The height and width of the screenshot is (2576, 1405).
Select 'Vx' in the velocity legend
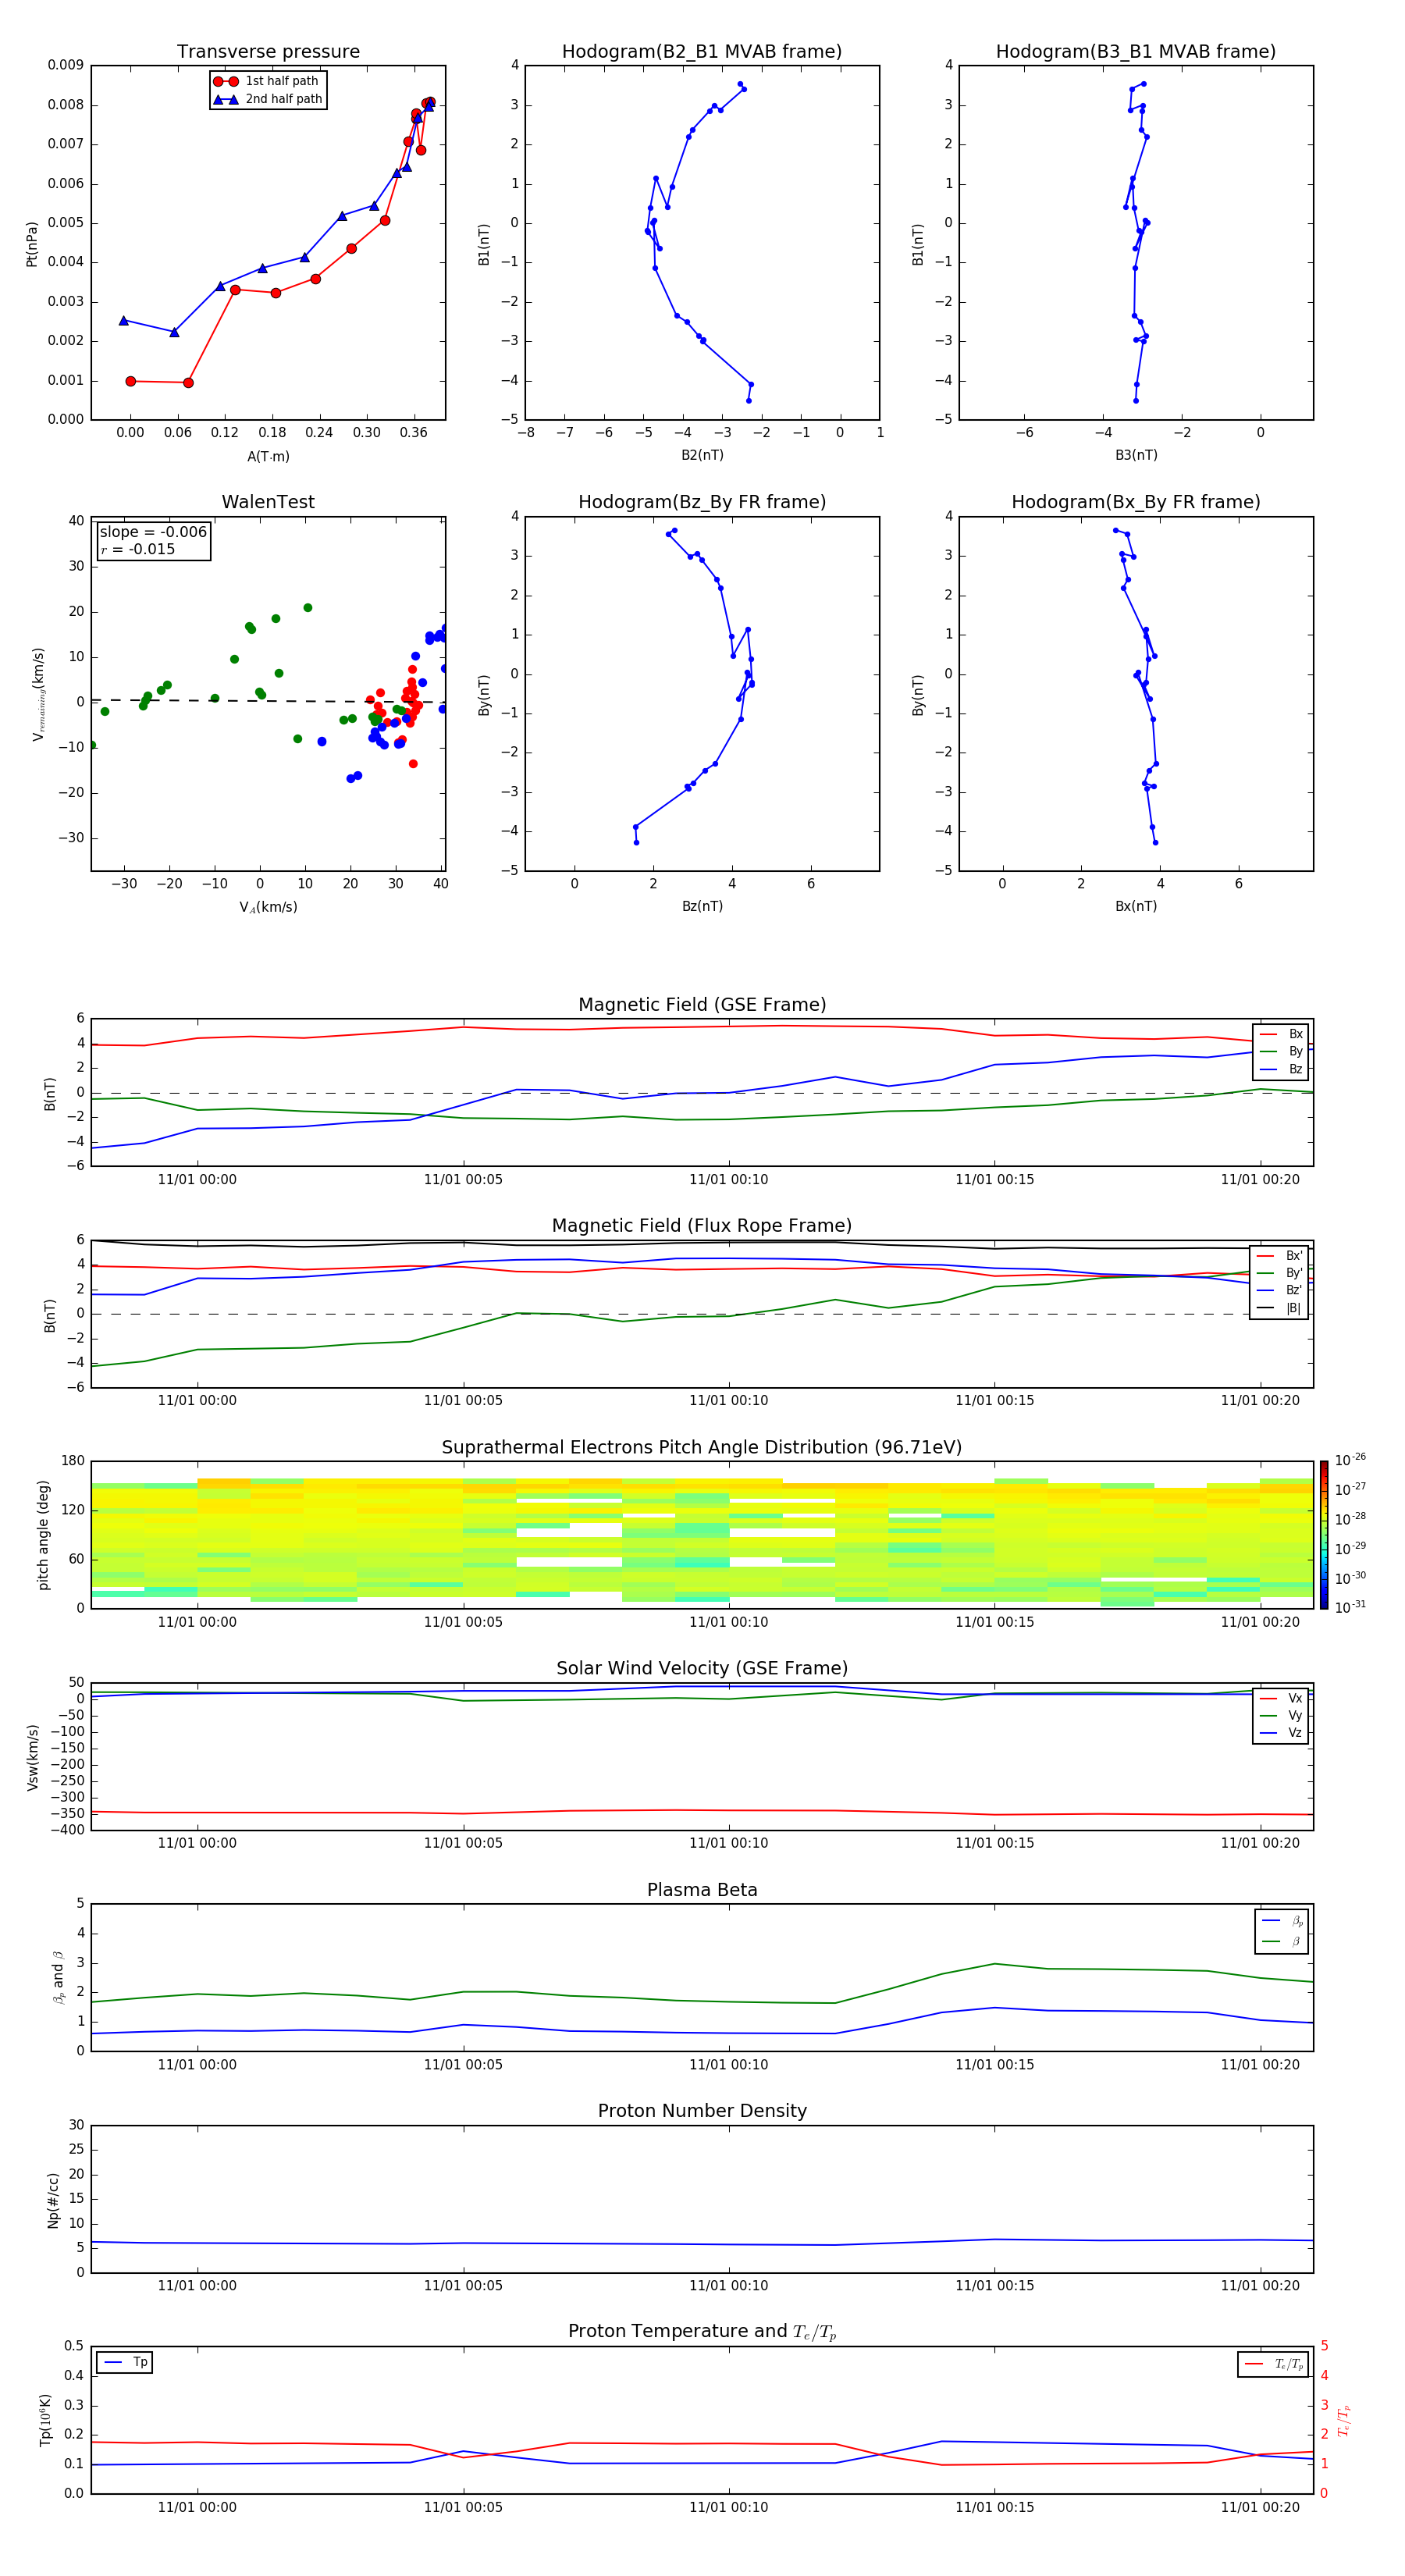(1281, 1698)
